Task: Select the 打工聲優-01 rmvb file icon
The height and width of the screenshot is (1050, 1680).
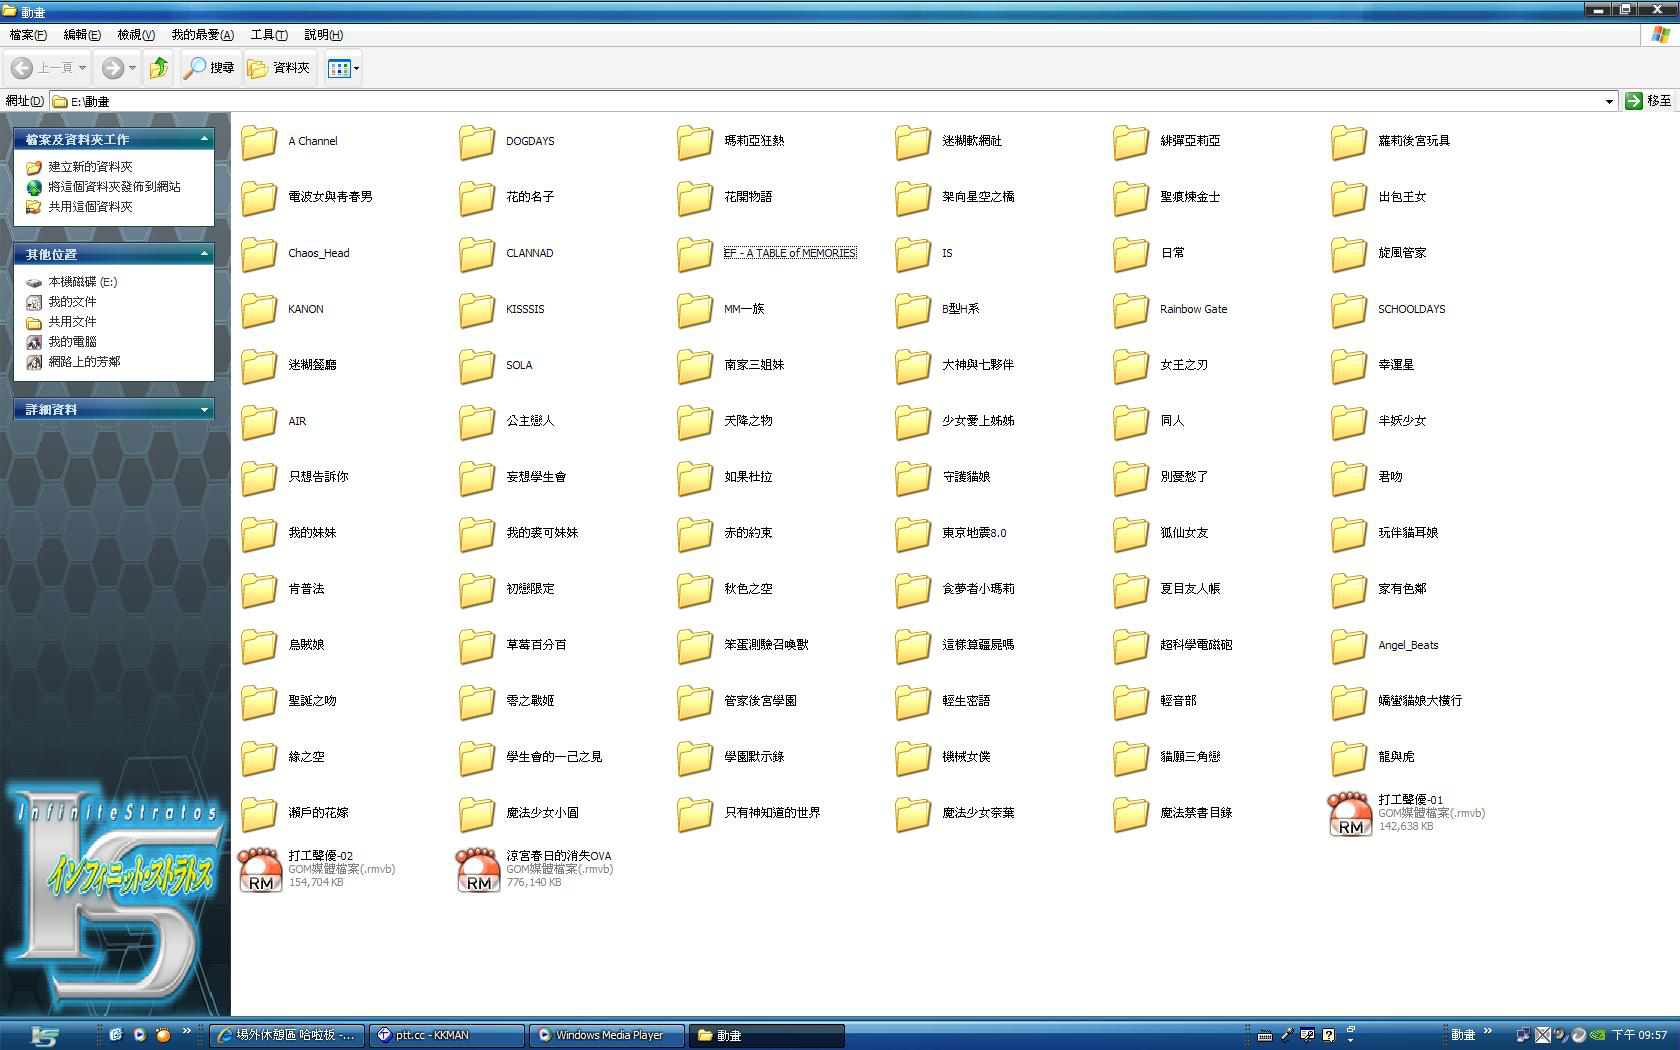Action: [1350, 814]
